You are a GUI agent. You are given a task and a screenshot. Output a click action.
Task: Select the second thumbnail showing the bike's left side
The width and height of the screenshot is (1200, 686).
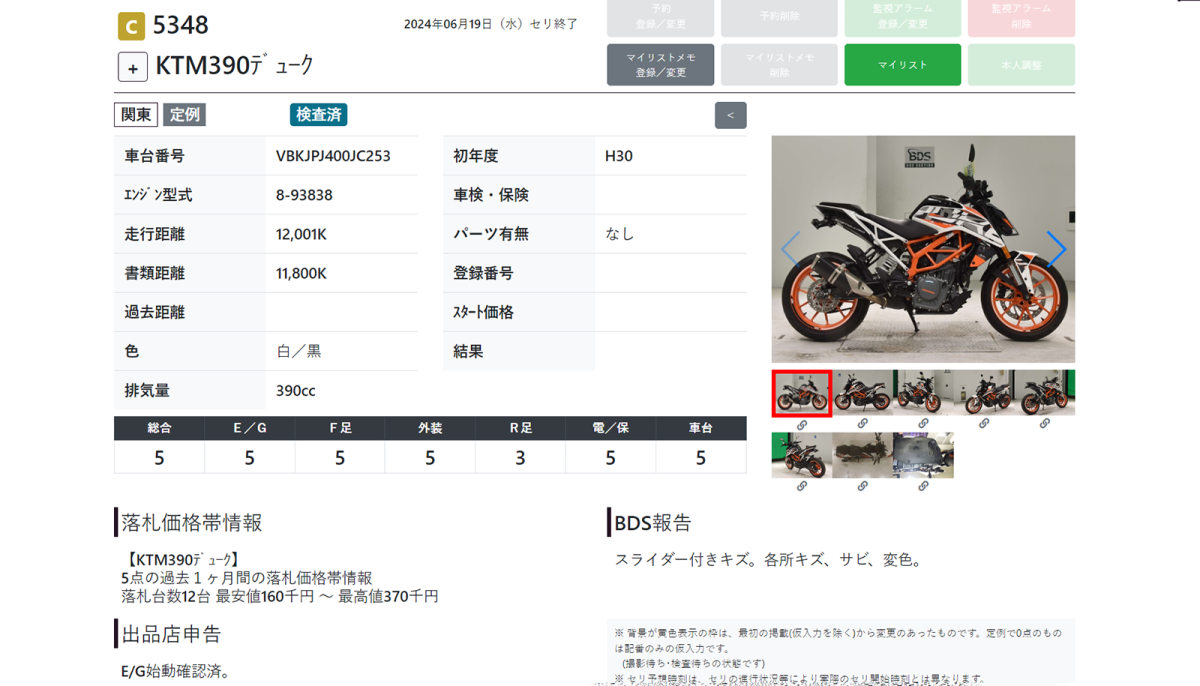click(x=862, y=393)
